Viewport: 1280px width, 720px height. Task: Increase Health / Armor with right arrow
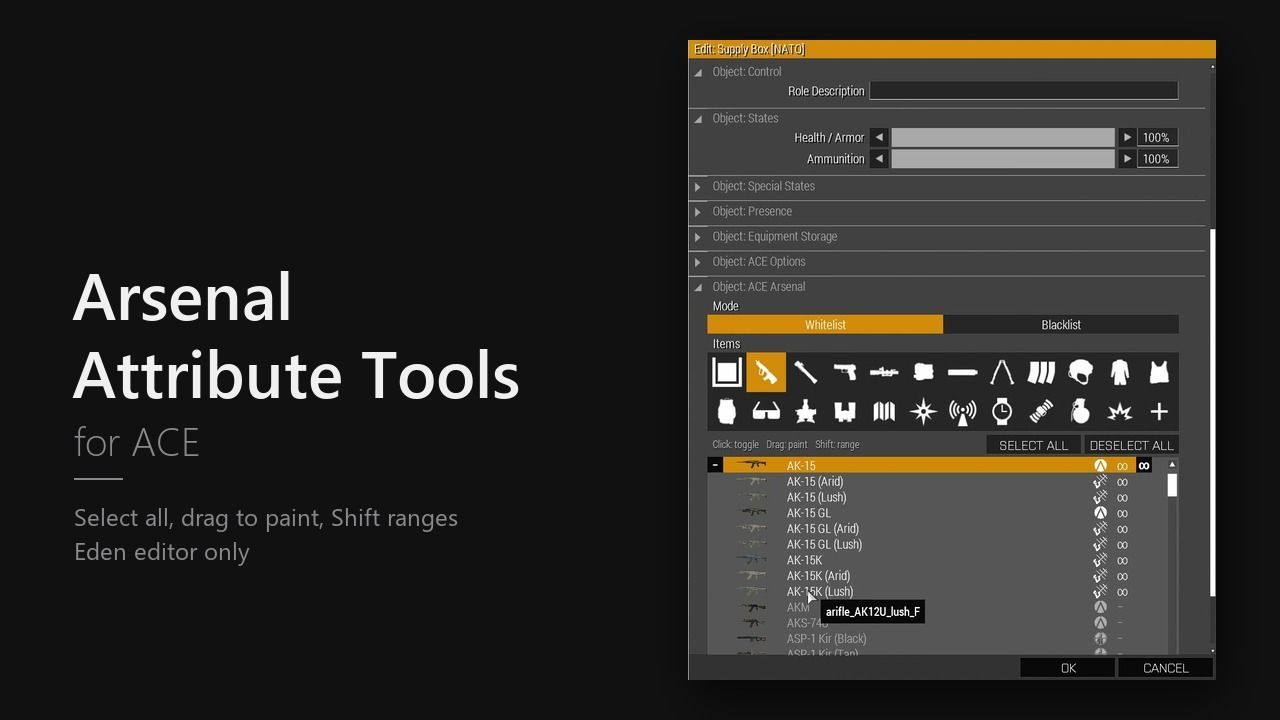click(x=1127, y=137)
